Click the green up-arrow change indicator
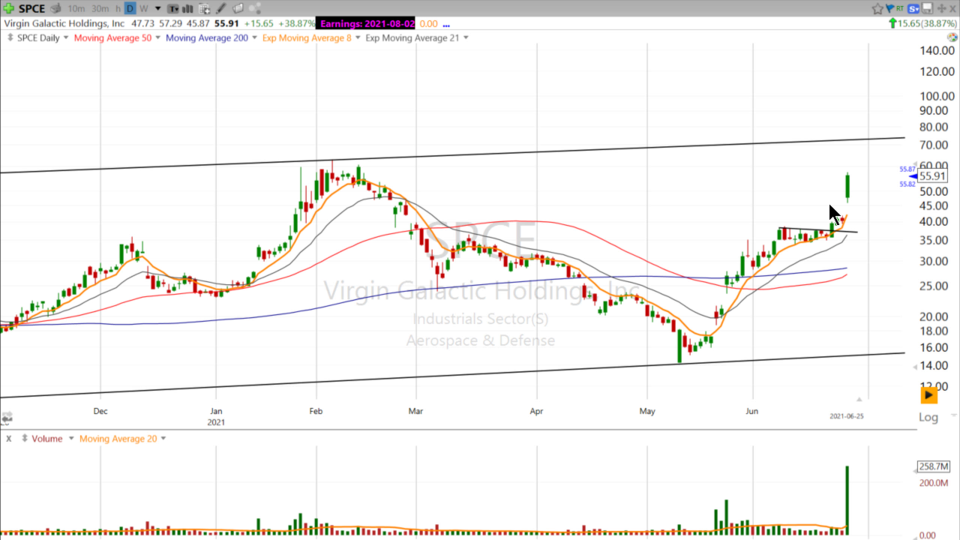Viewport: 960px width, 540px height. coord(893,23)
